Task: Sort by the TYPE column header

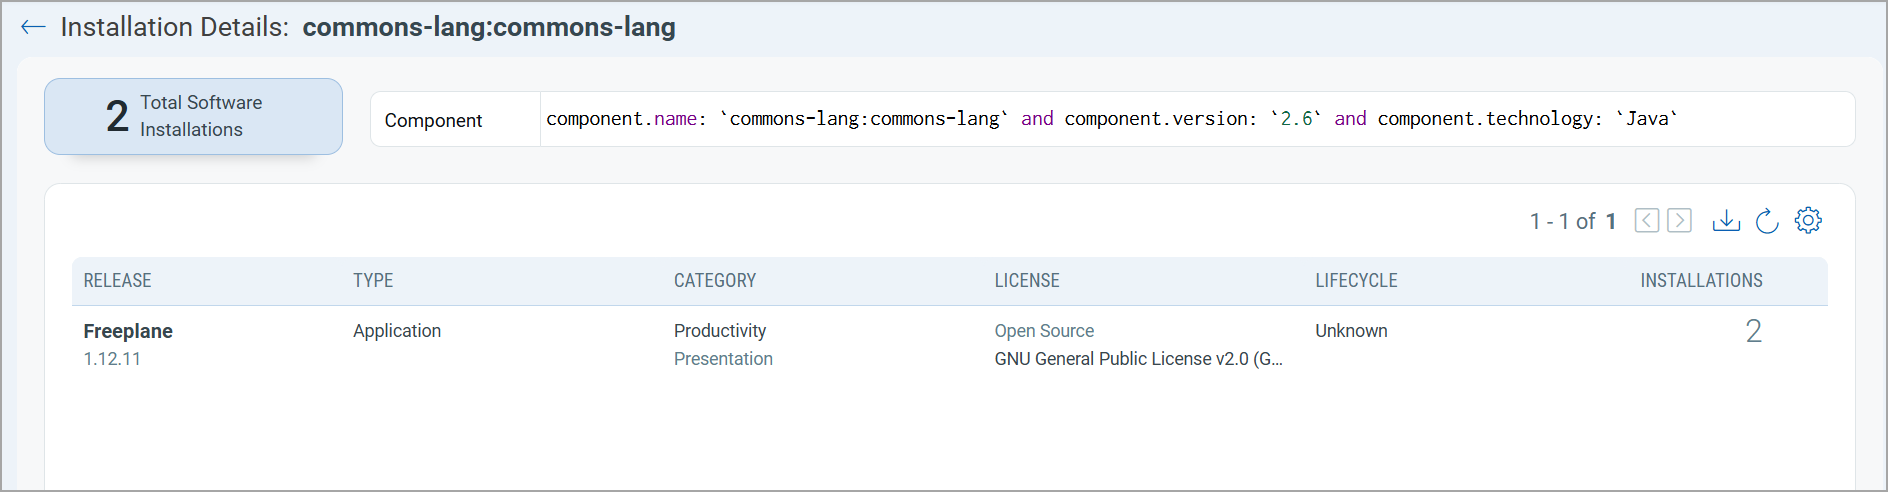Action: tap(373, 281)
